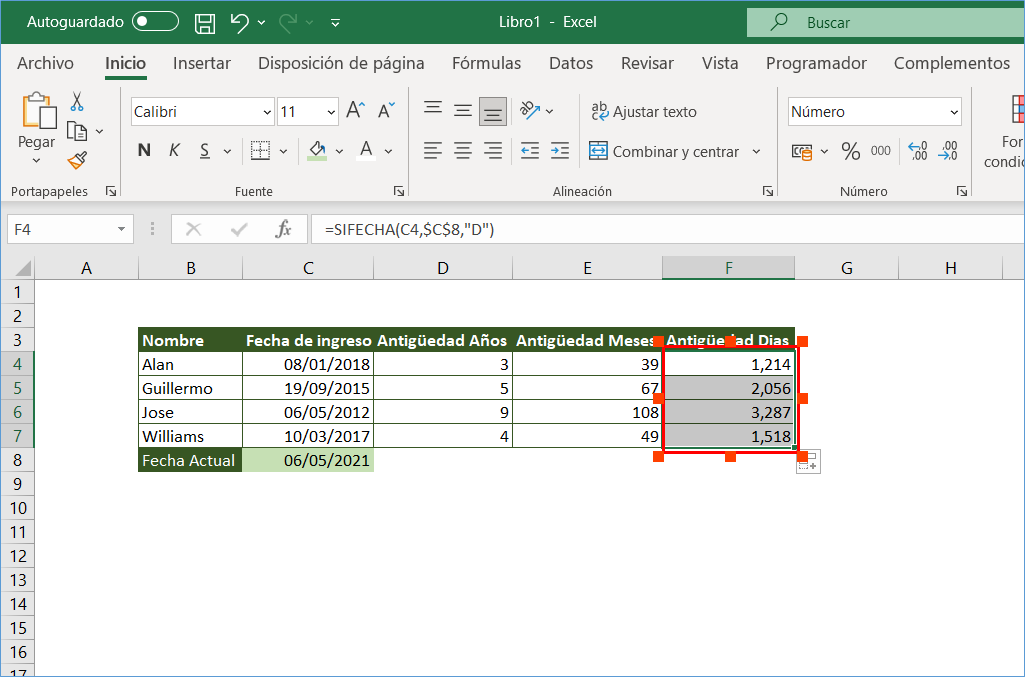Click the Undo arrow icon

click(x=239, y=22)
